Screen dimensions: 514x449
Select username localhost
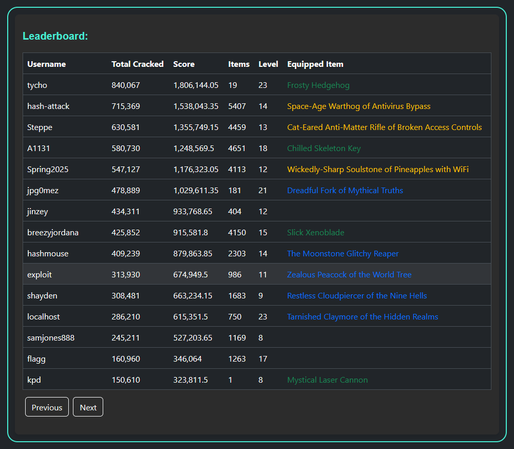(x=43, y=317)
